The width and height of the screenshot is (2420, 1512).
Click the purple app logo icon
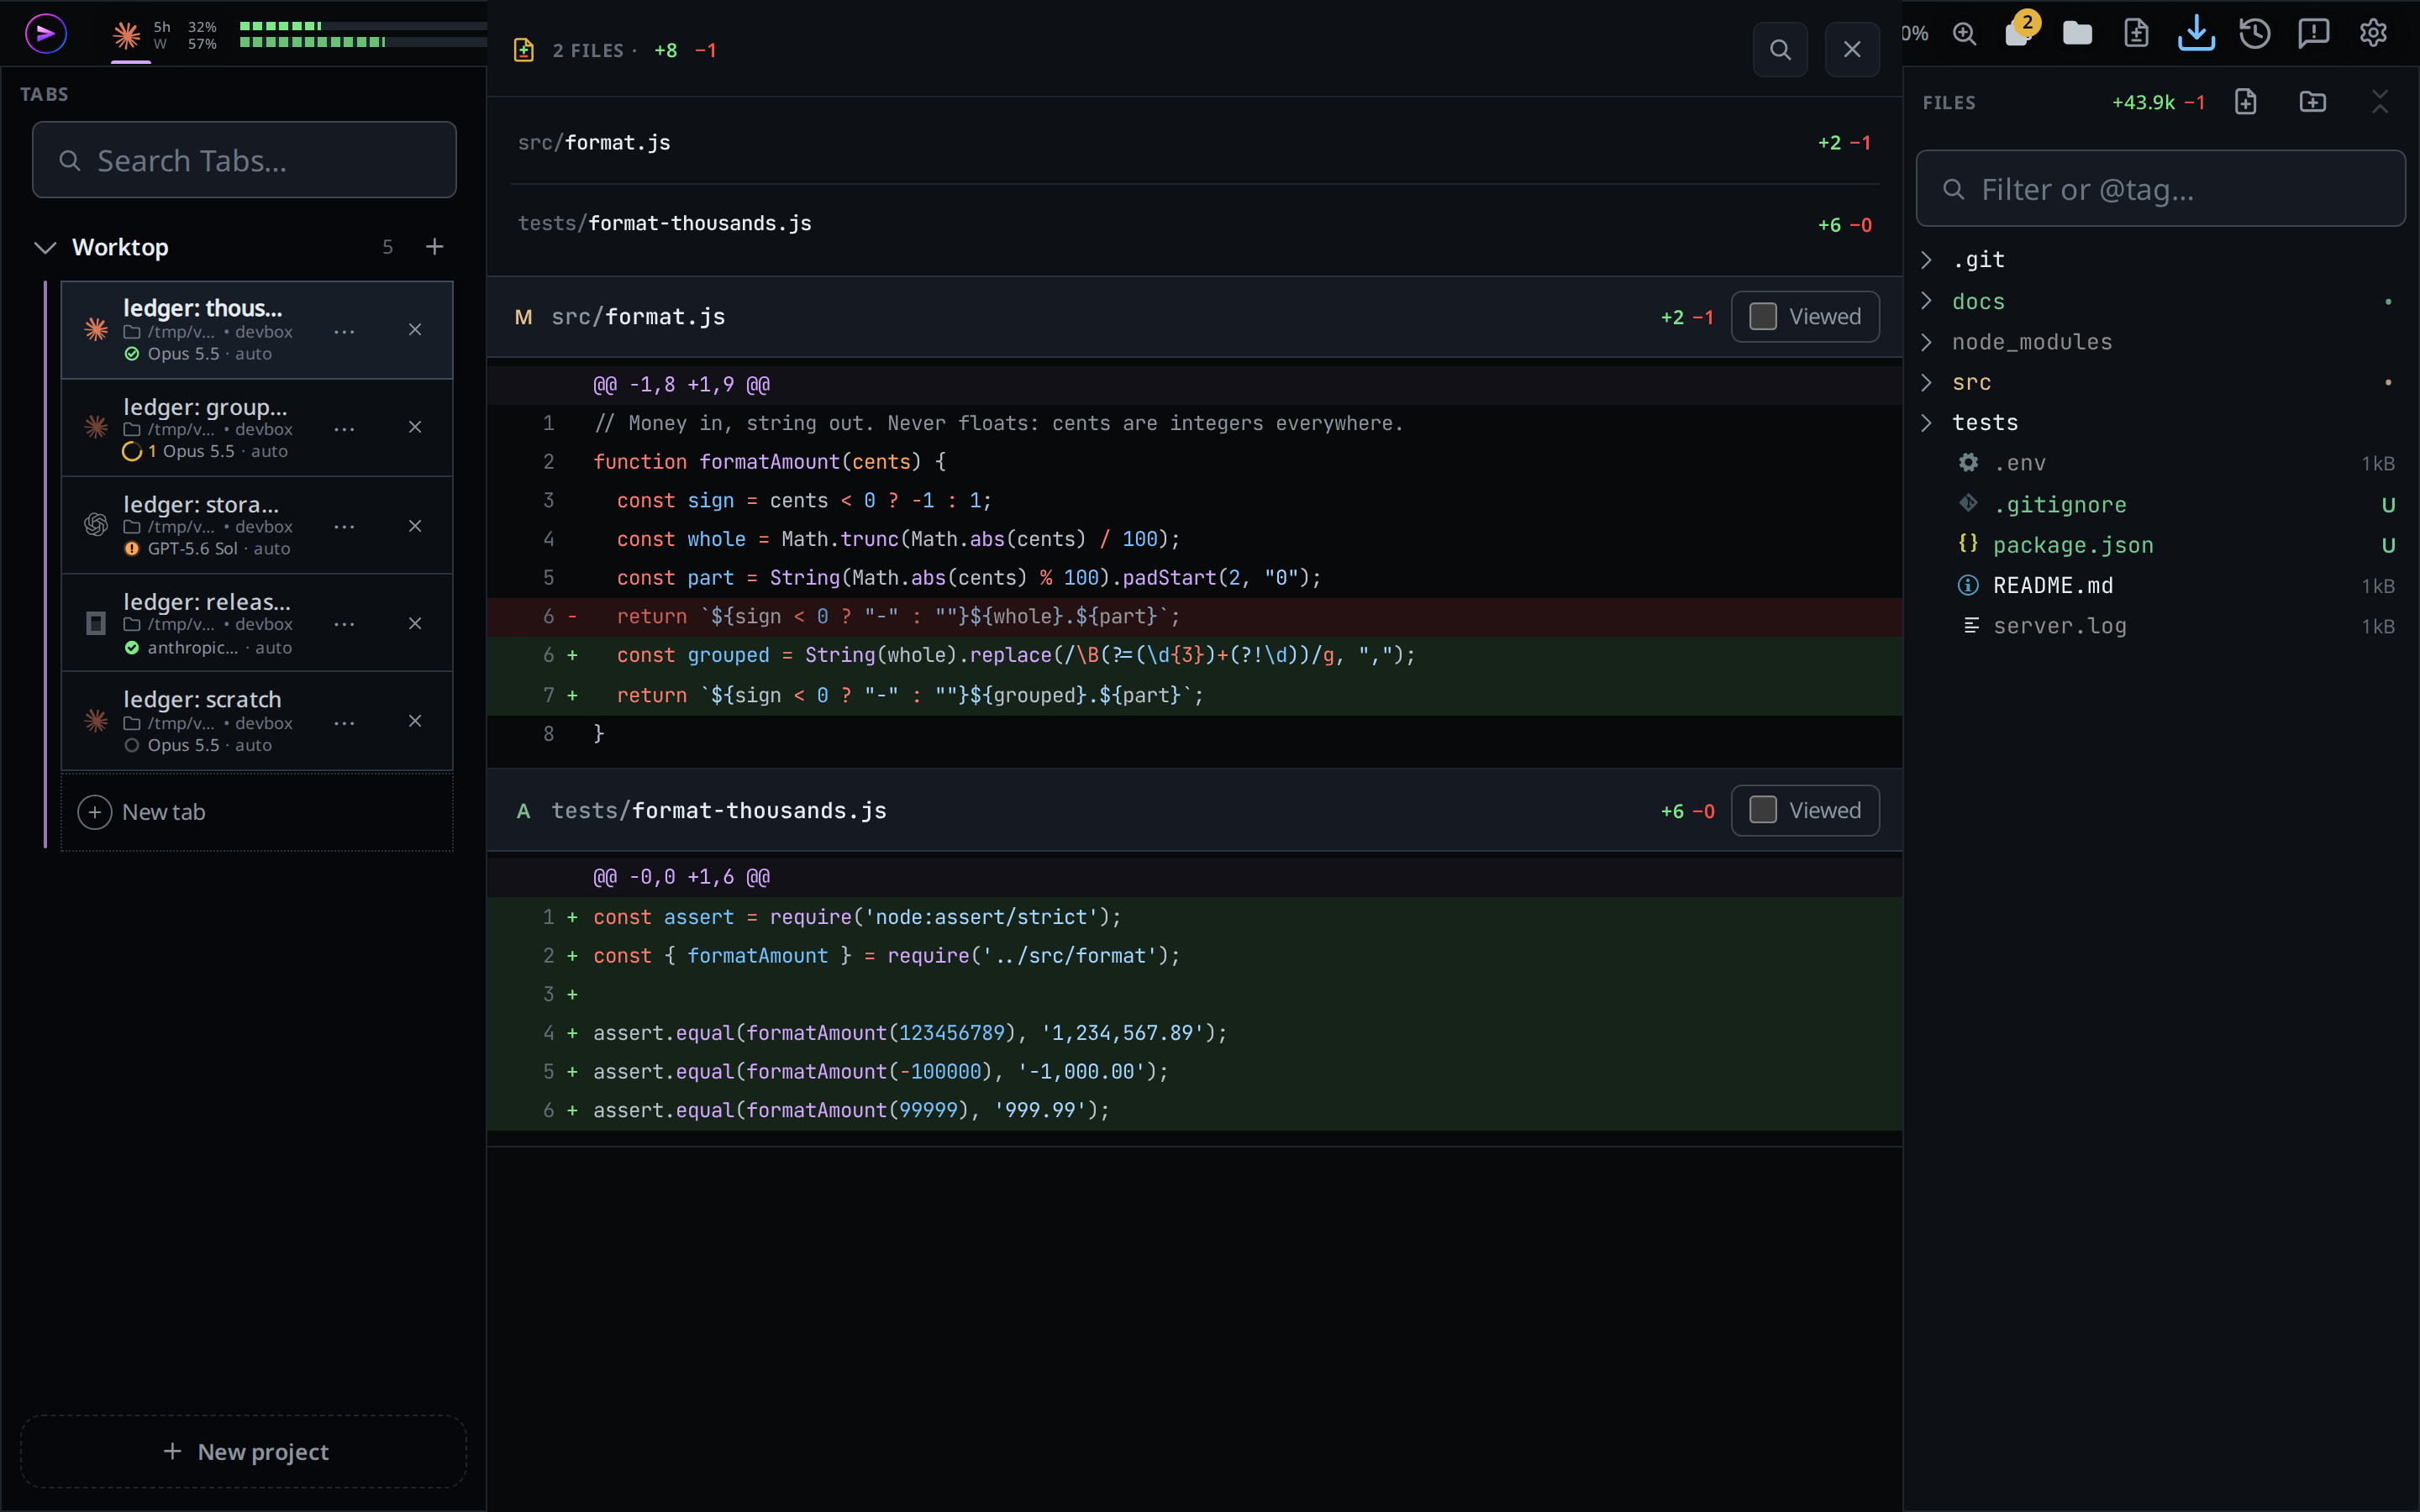click(x=46, y=34)
